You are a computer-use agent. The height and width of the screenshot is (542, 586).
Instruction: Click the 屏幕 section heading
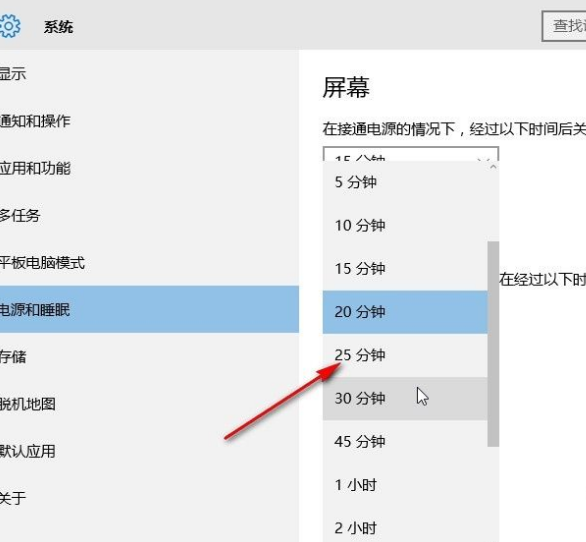point(346,88)
